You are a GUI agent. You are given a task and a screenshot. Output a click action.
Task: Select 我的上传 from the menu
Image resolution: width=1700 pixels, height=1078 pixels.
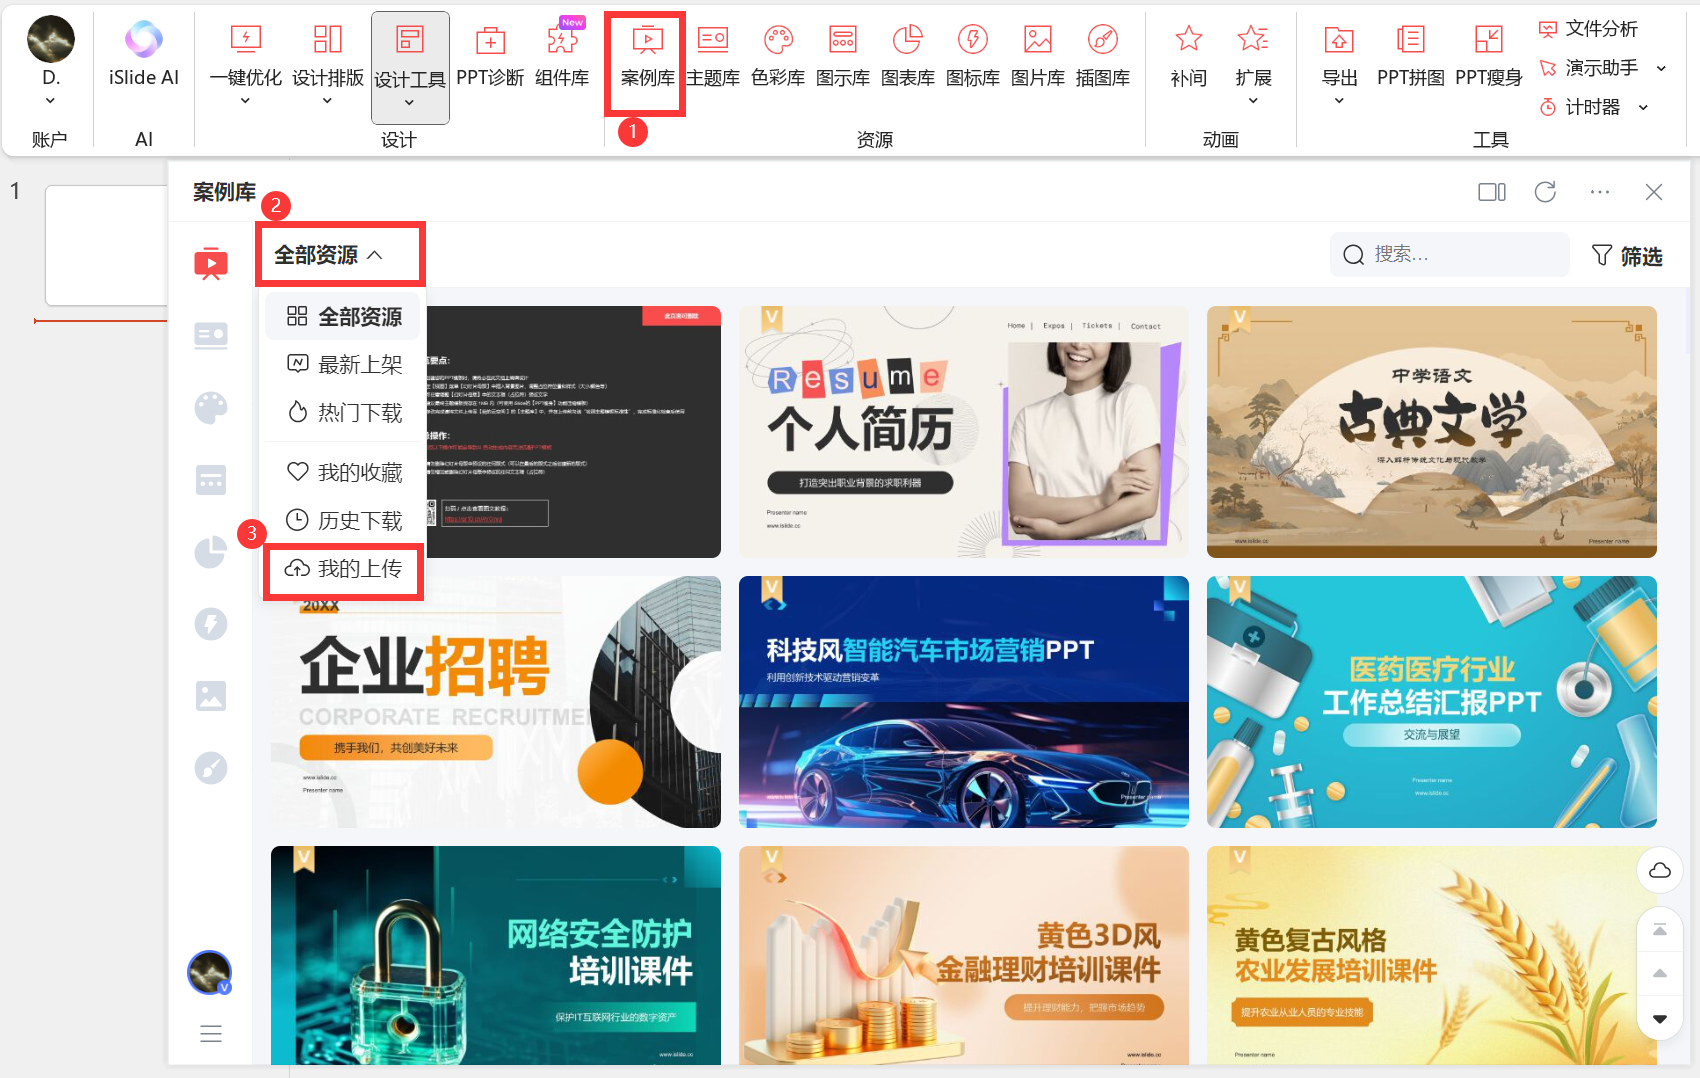(344, 569)
